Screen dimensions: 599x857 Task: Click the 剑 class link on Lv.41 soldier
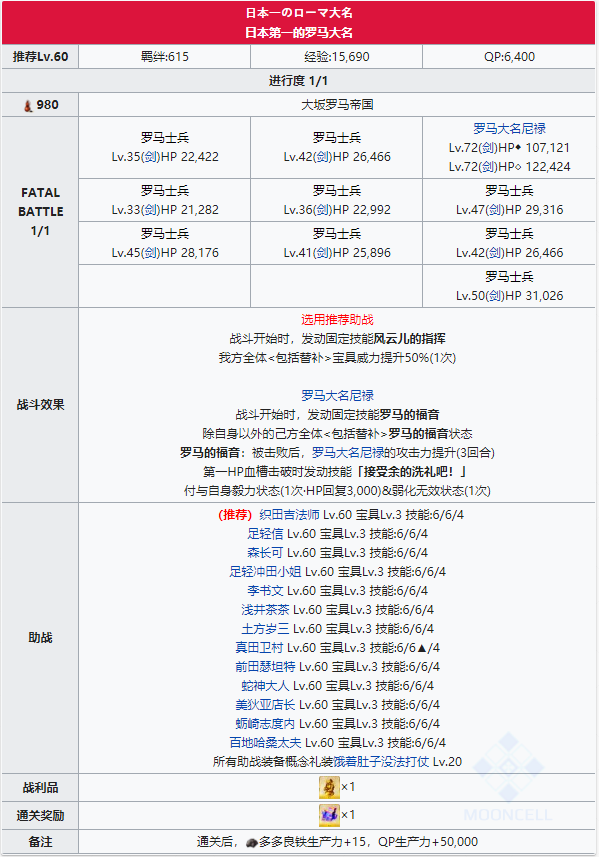point(323,253)
